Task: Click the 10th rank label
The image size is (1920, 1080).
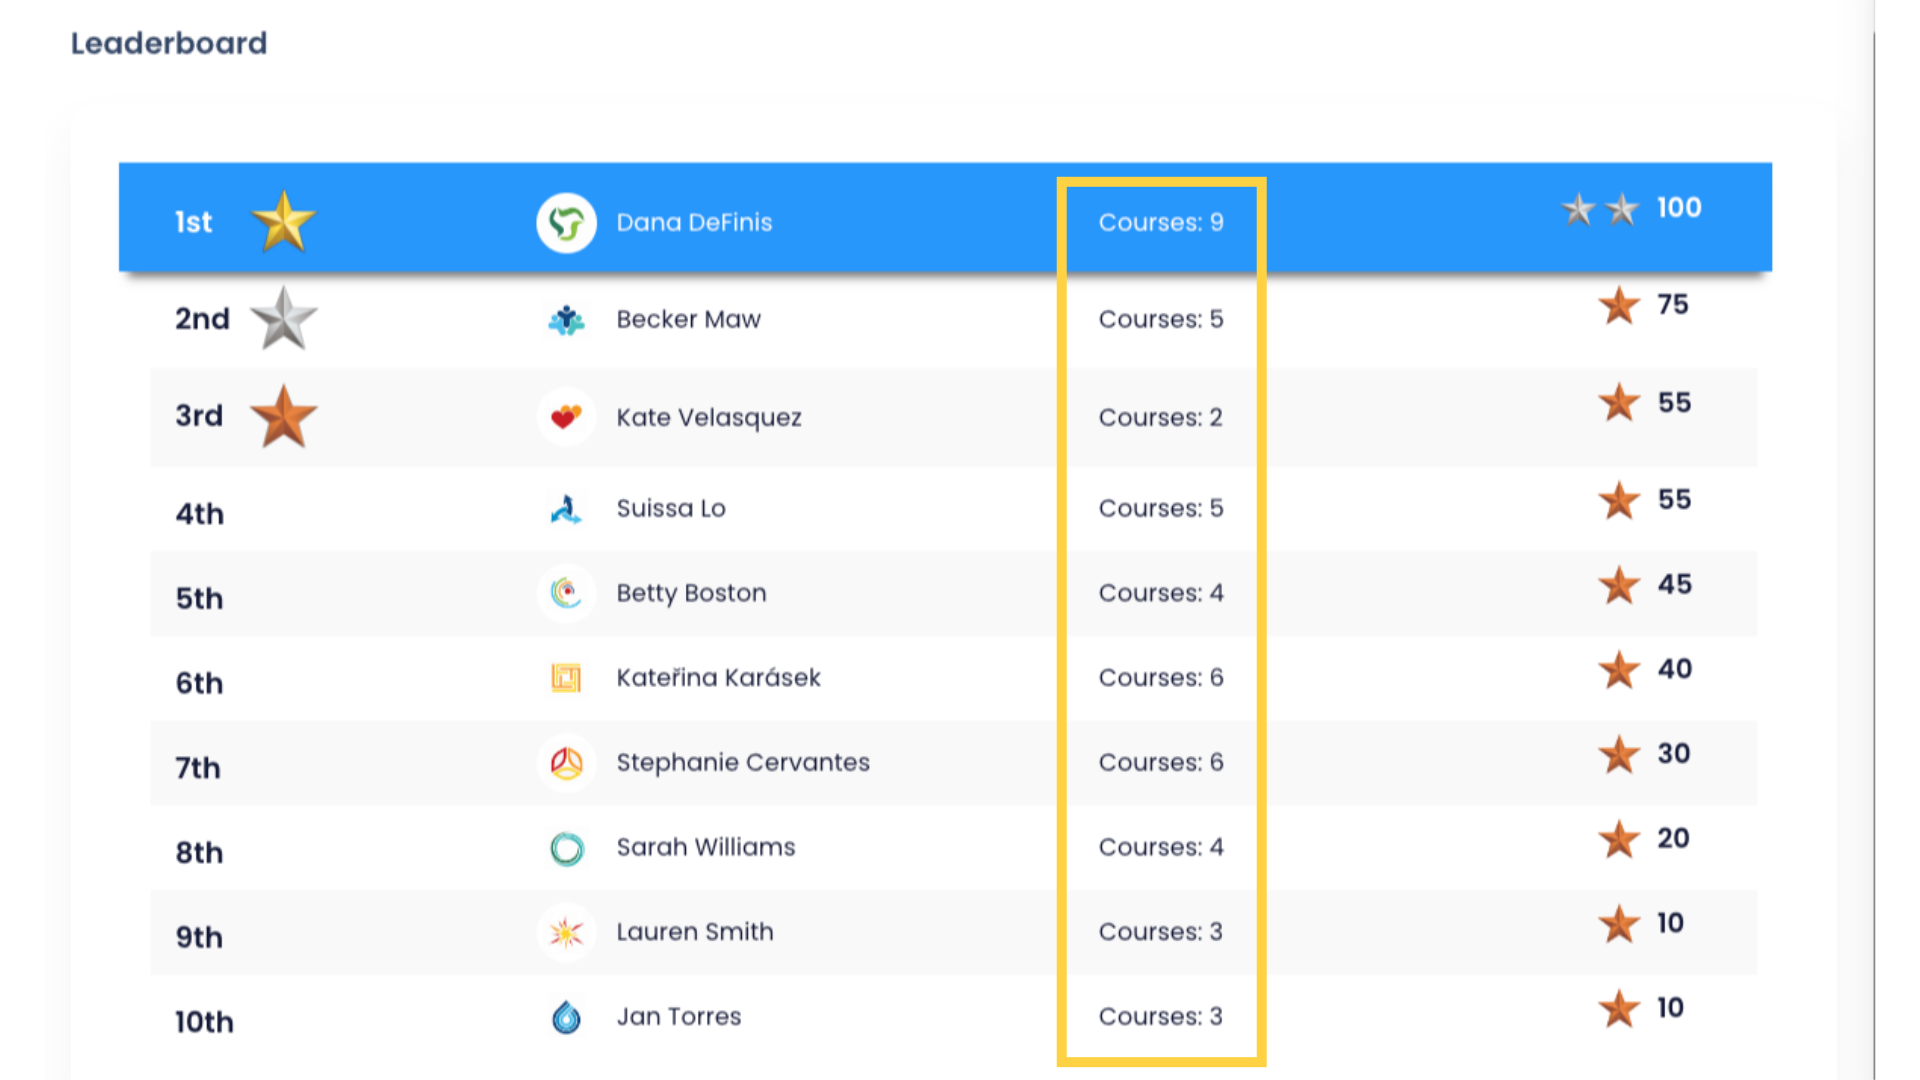Action: (204, 1022)
